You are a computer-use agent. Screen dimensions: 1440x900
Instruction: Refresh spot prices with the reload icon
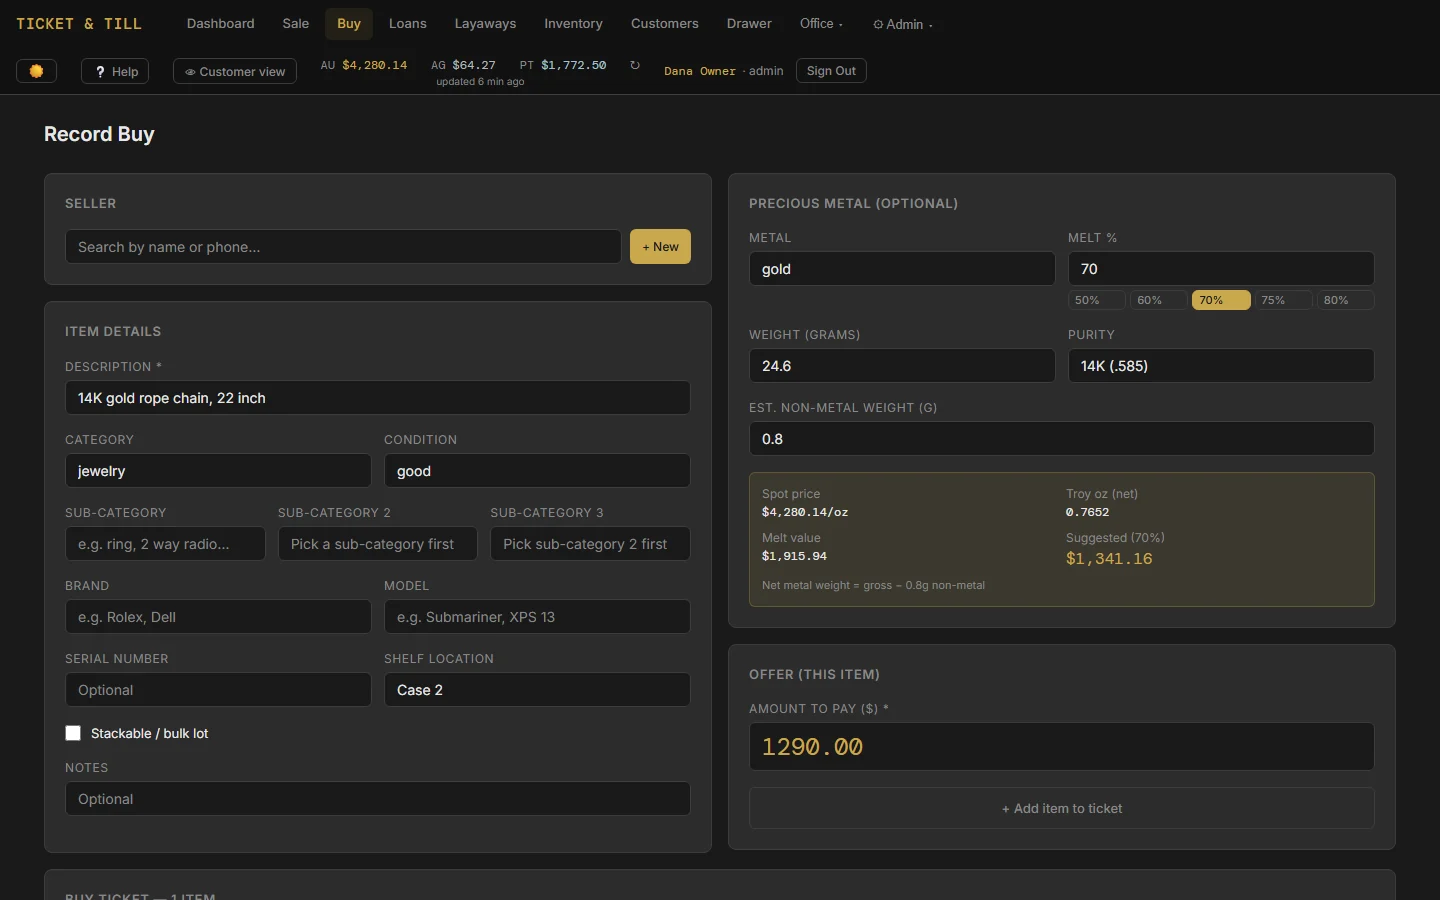pos(634,65)
